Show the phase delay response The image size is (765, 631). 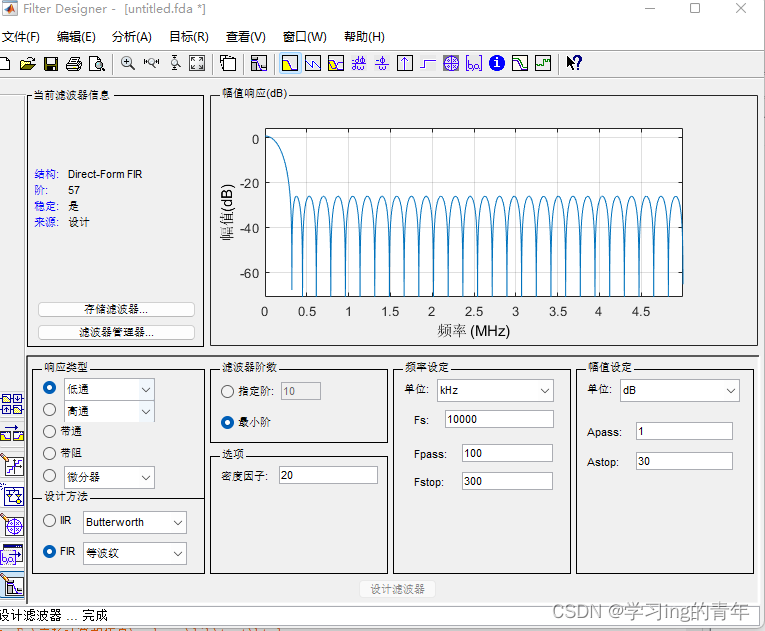click(382, 63)
